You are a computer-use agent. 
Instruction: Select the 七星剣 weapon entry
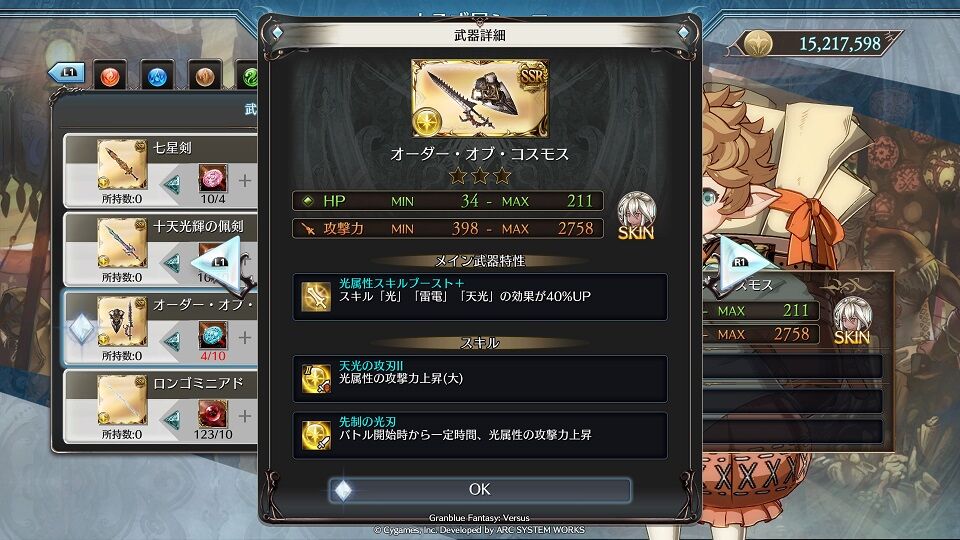[x=160, y=171]
